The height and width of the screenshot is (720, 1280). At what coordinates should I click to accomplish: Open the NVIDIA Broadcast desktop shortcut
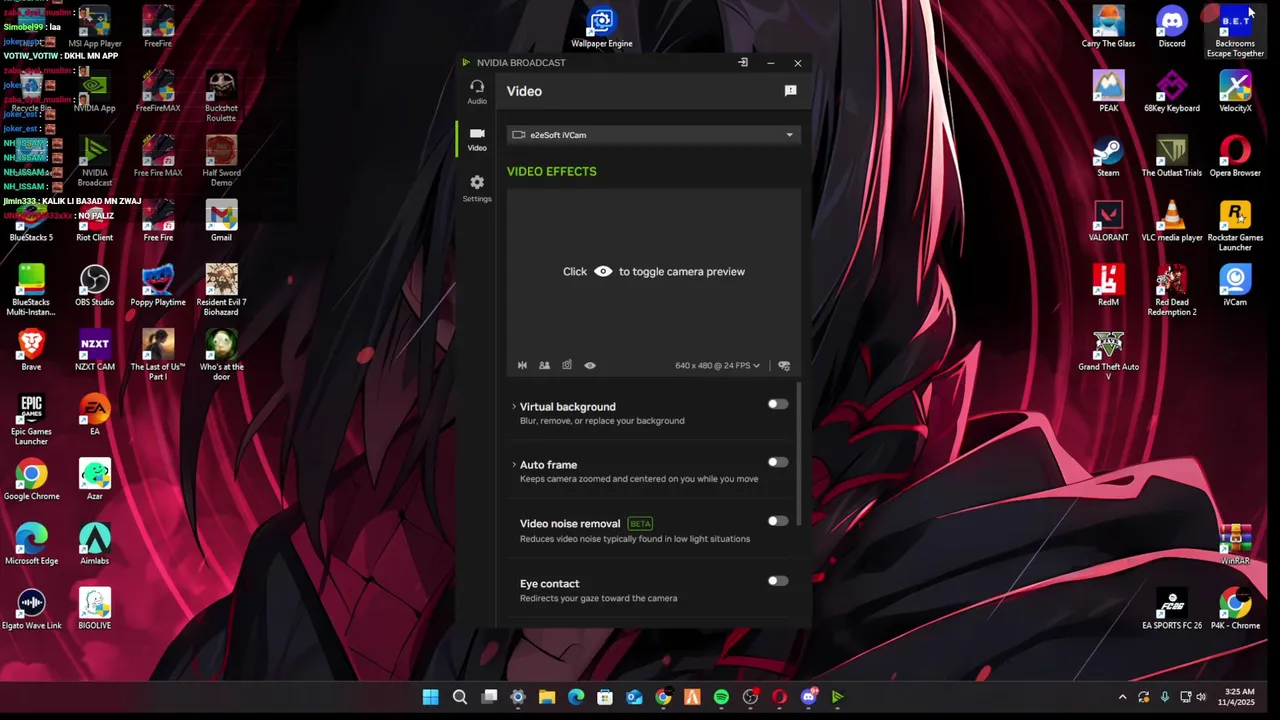[x=94, y=162]
